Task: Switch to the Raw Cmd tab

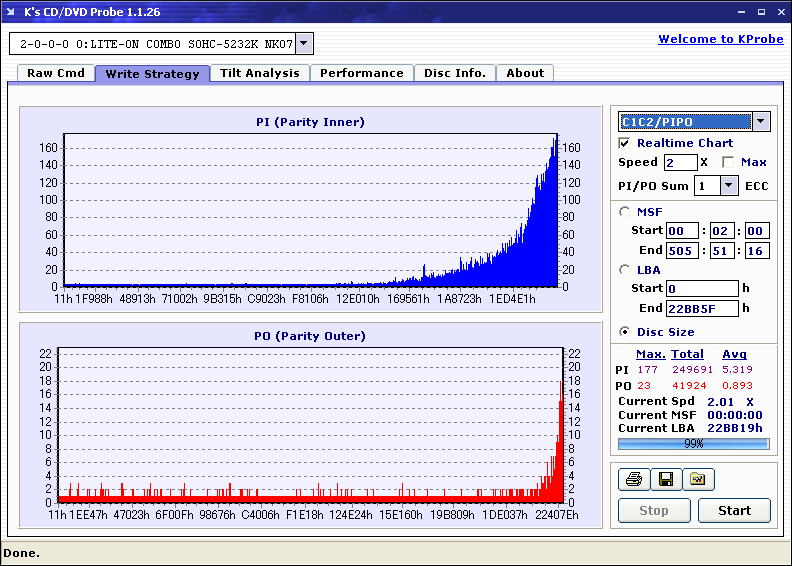Action: point(56,73)
